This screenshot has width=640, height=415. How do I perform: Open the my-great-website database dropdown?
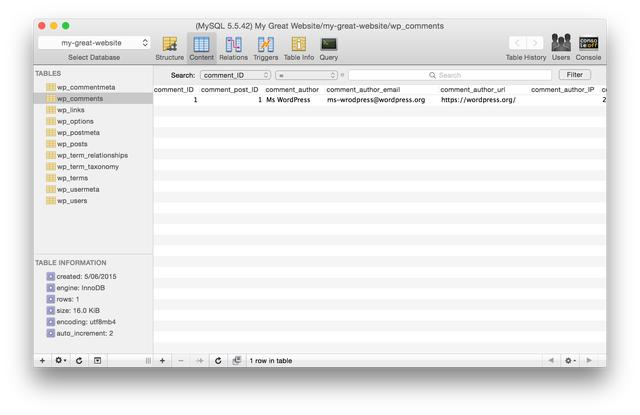click(x=94, y=43)
